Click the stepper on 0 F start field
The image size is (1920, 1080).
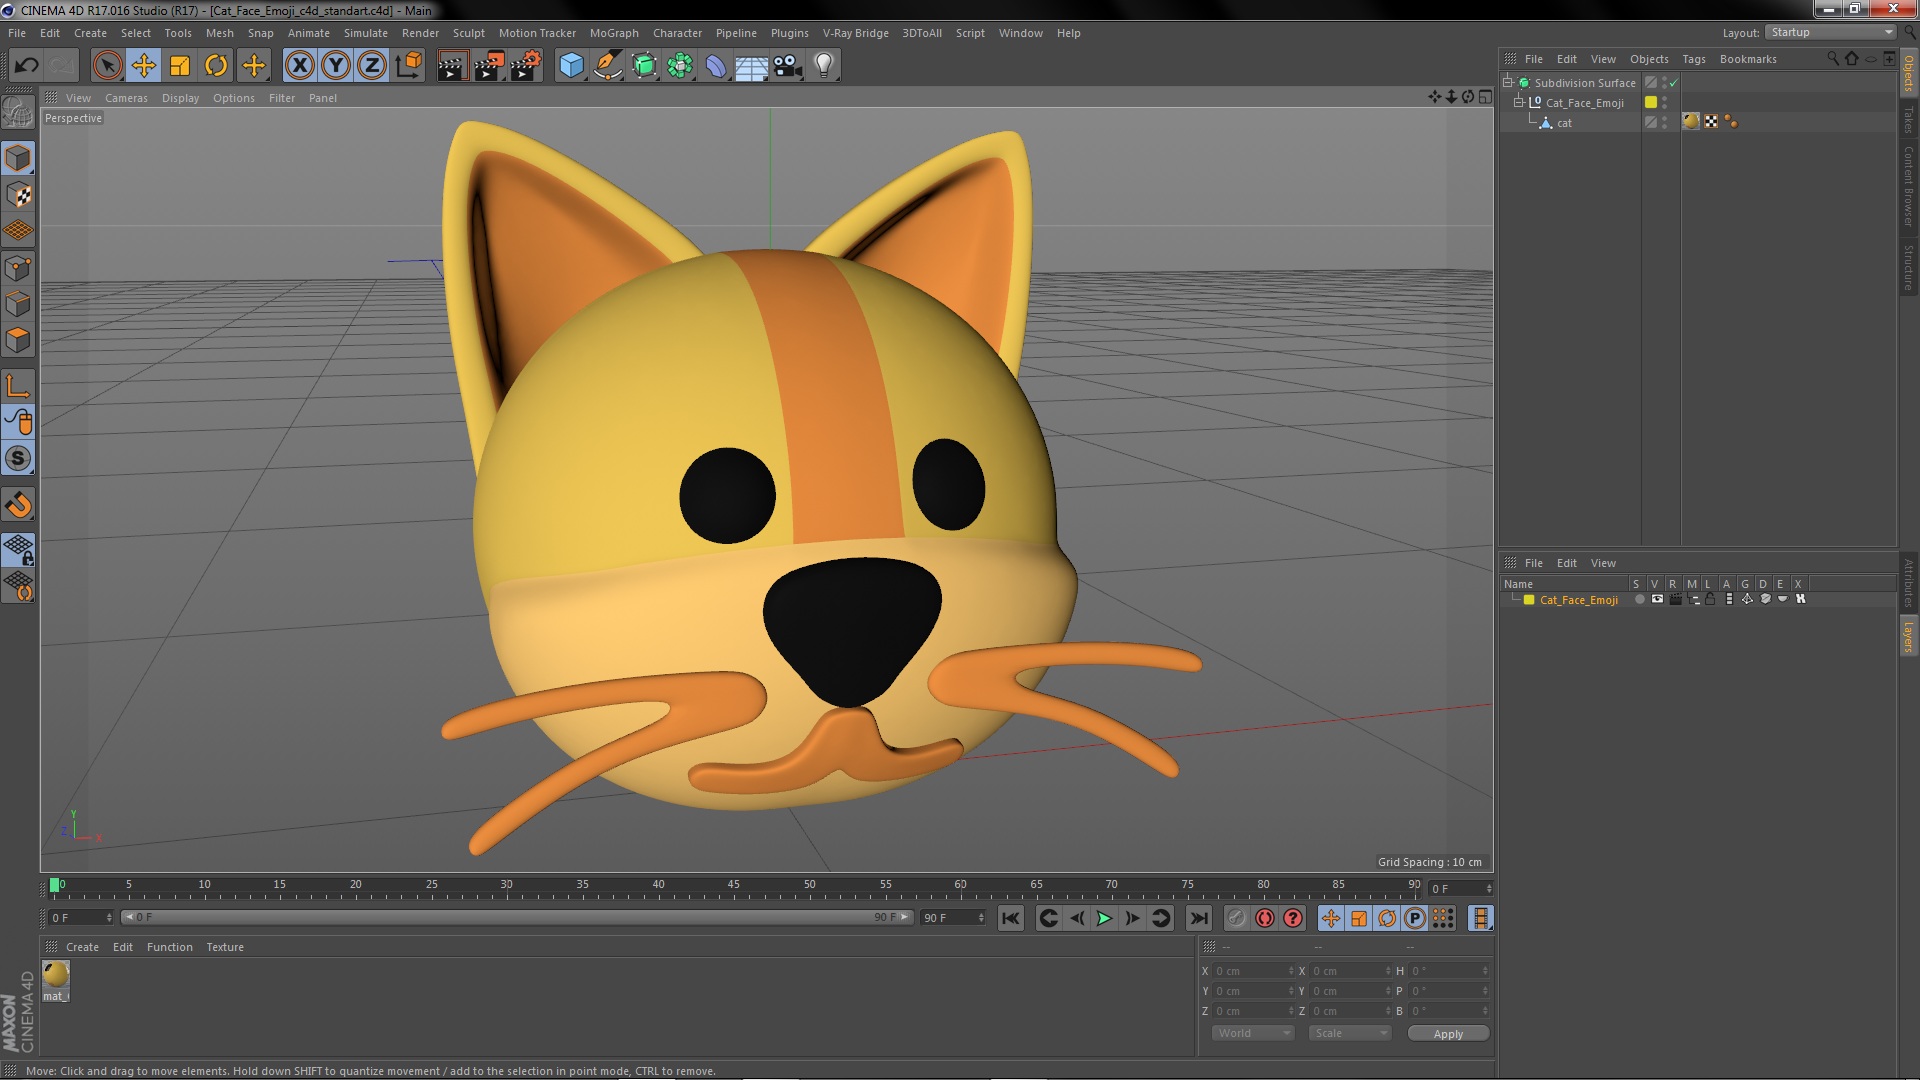(x=109, y=918)
